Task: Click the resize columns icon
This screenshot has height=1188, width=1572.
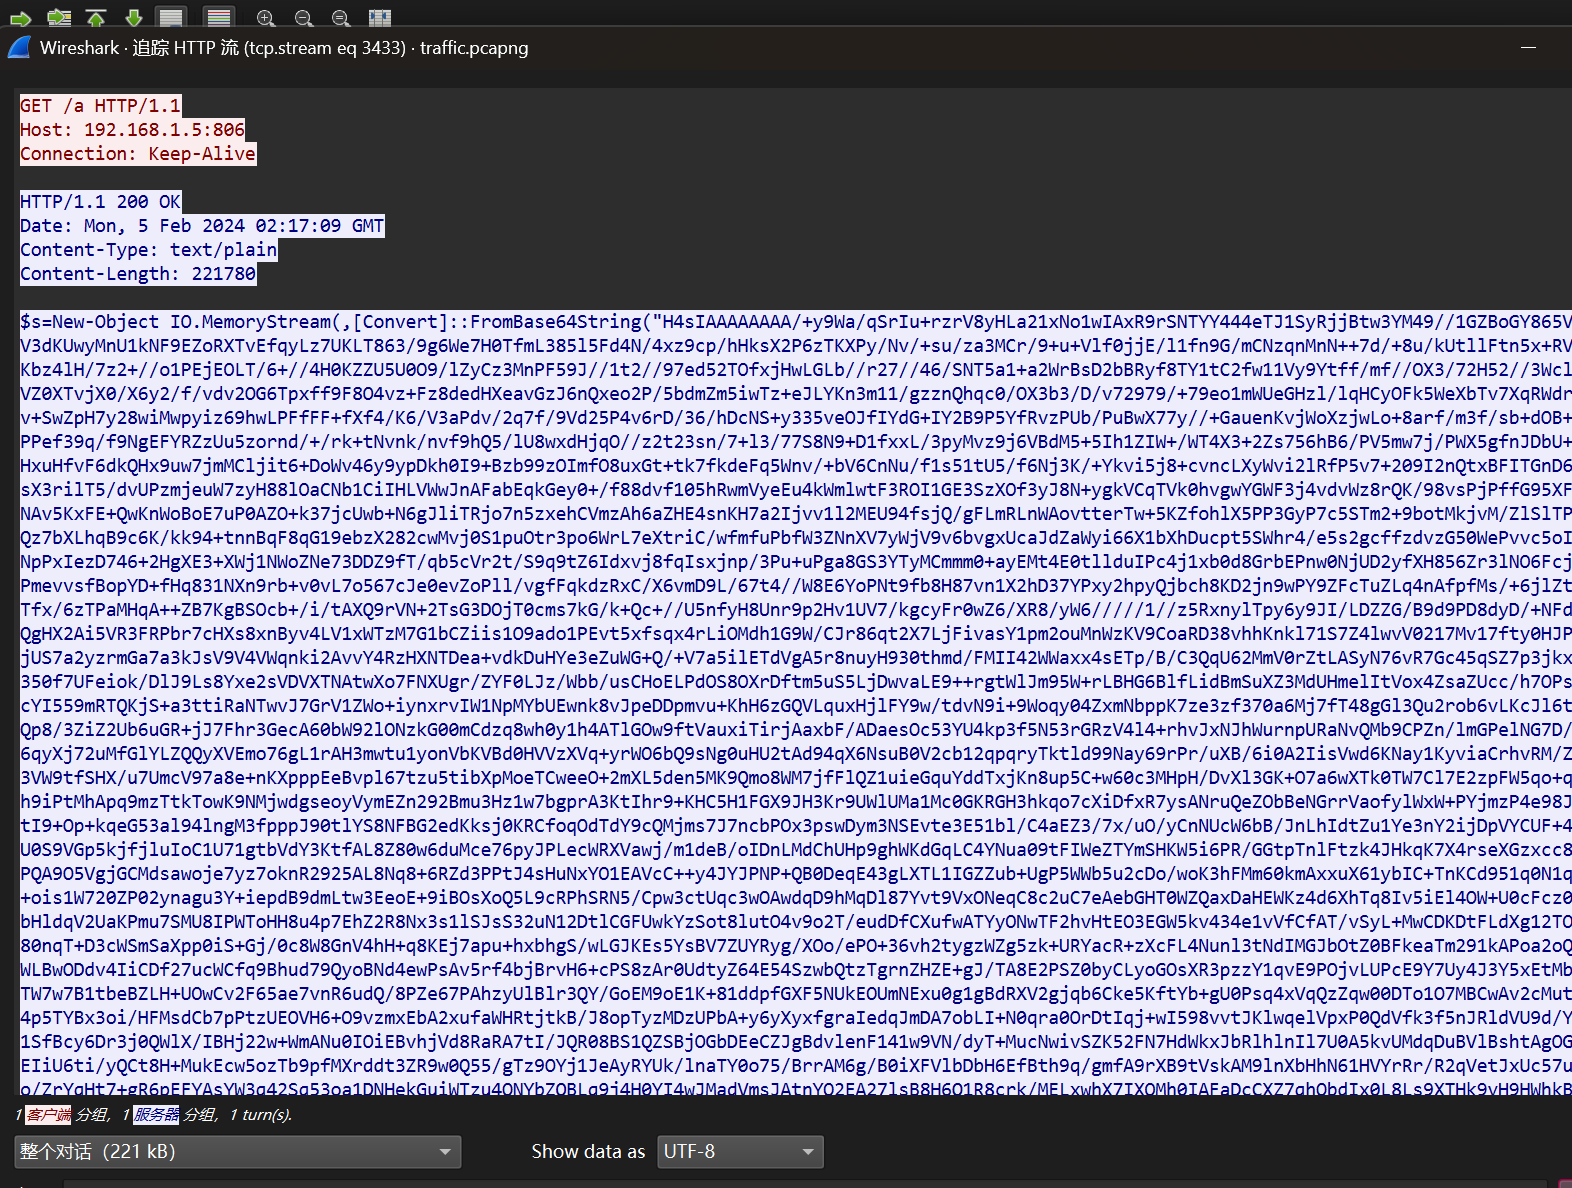Action: [380, 17]
